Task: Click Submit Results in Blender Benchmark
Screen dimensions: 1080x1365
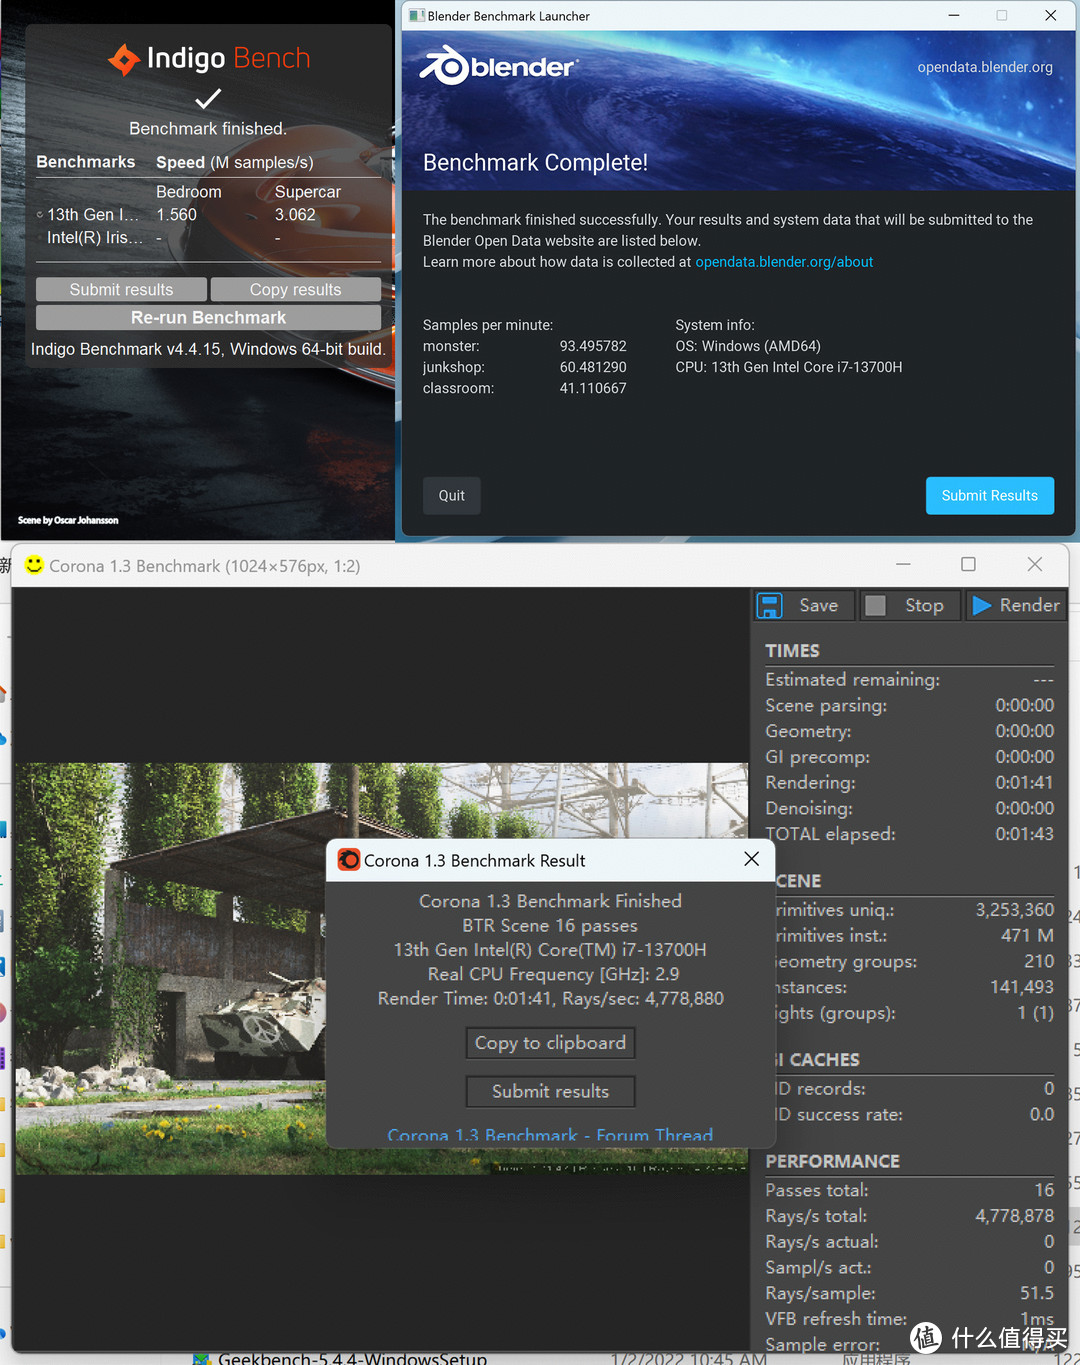Action: click(x=990, y=495)
